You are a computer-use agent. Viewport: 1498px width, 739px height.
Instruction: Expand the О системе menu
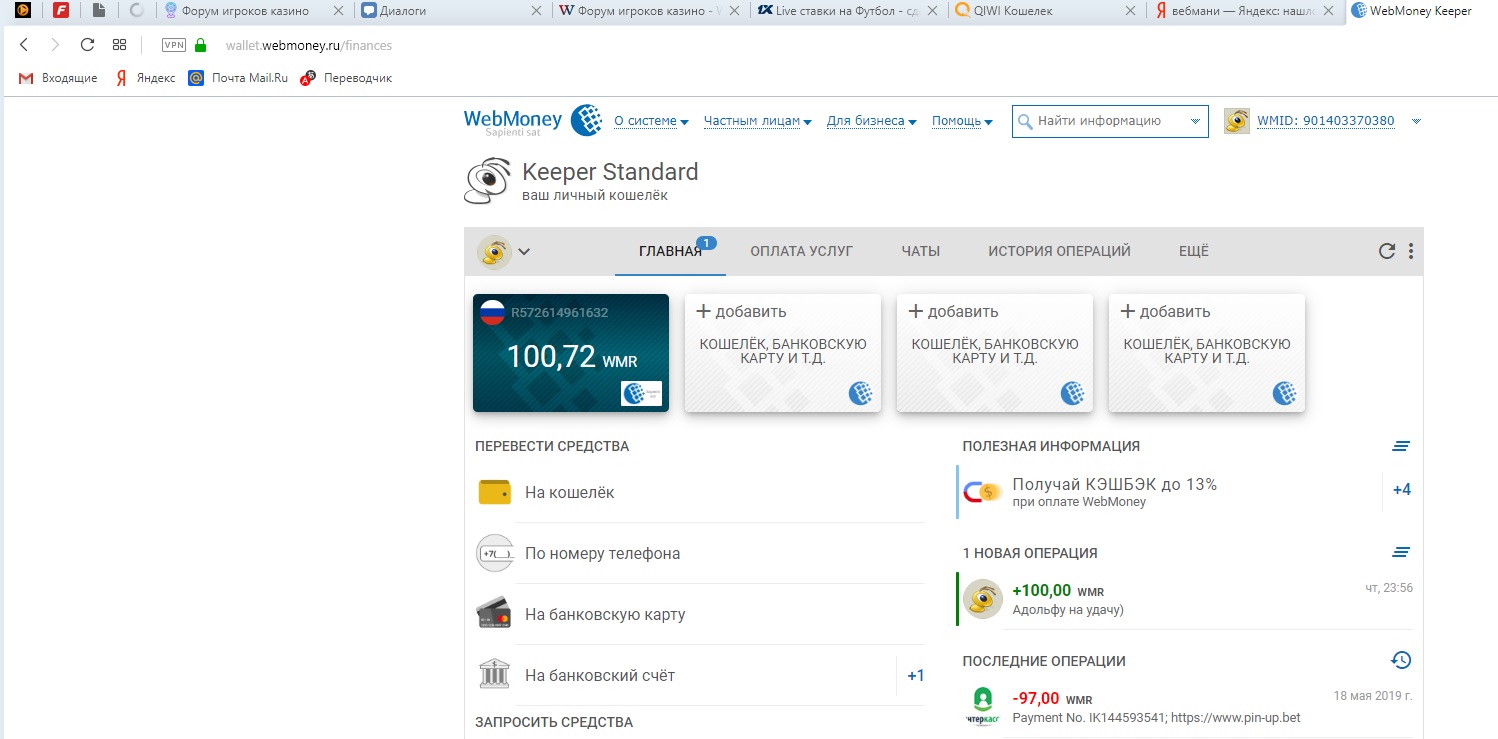coord(651,121)
